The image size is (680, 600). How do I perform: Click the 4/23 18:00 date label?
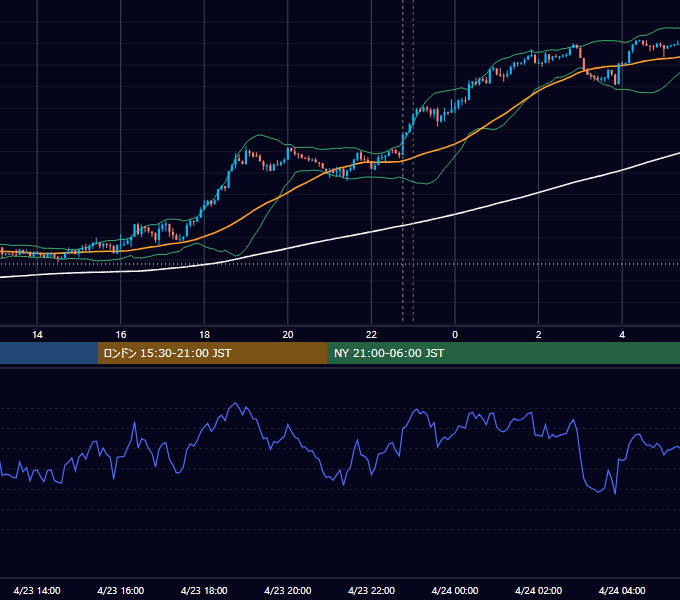[204, 590]
